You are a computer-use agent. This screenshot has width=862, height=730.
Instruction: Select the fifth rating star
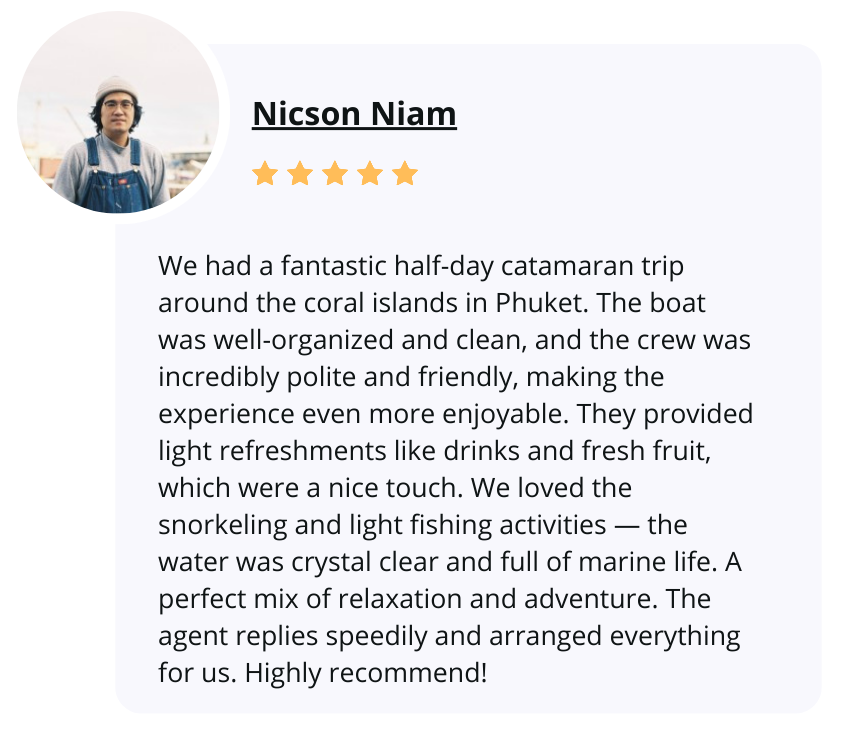(x=405, y=173)
